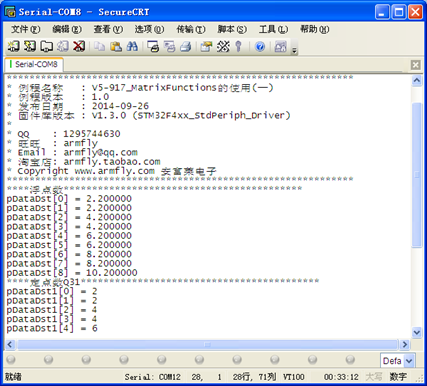Open Find using the binoculars icon
427x386 pixels.
132,46
